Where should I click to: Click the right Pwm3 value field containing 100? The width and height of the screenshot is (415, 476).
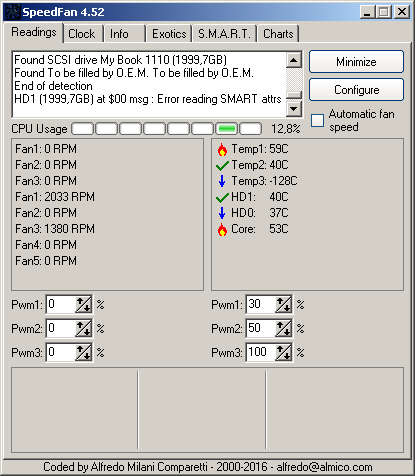(x=261, y=352)
